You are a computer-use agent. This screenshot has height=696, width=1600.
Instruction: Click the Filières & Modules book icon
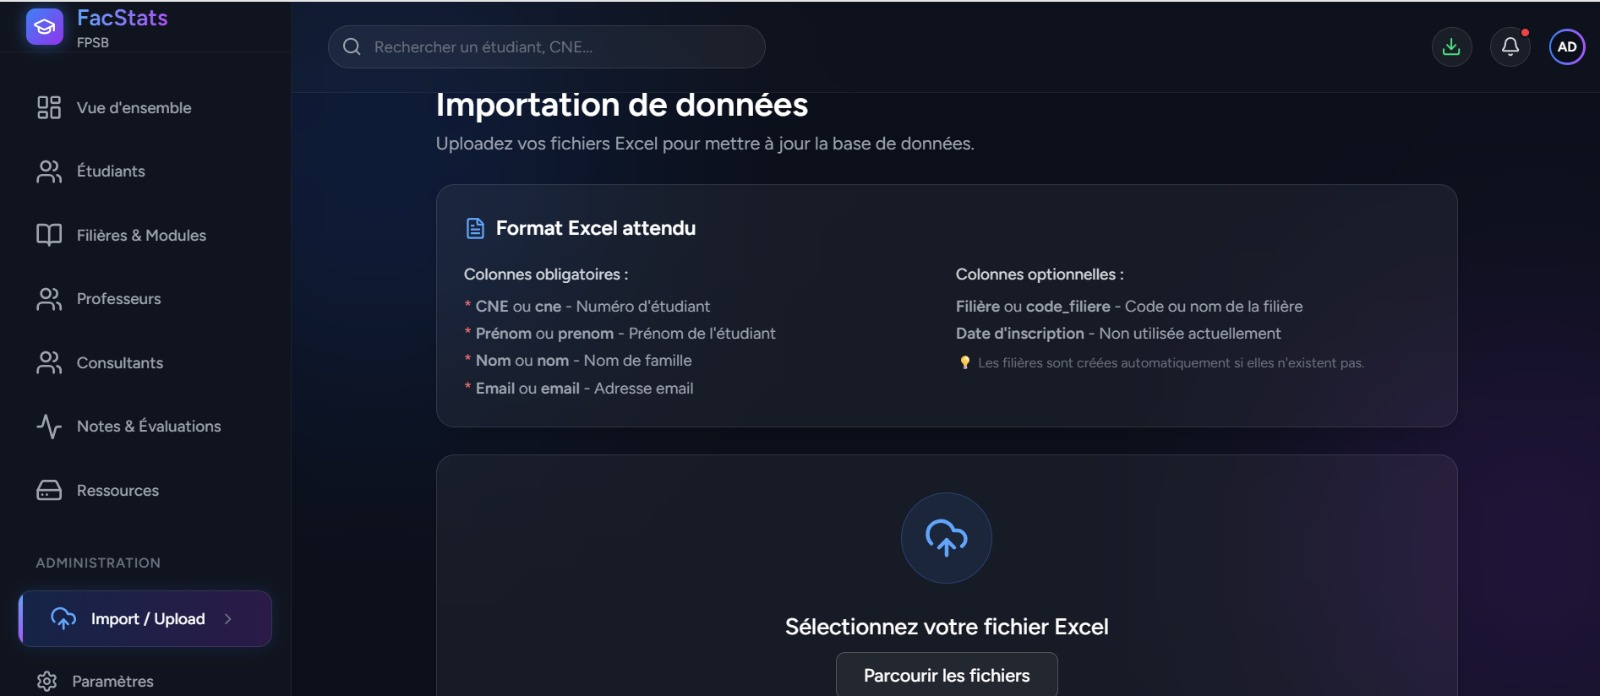(x=49, y=235)
